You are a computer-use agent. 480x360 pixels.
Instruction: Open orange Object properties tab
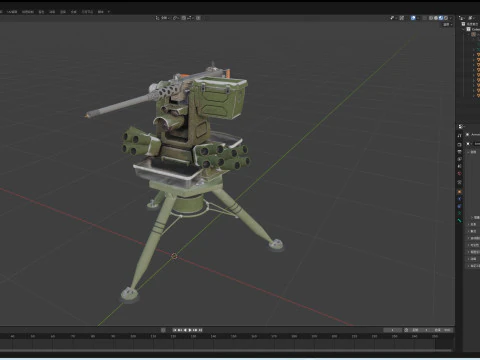459,192
